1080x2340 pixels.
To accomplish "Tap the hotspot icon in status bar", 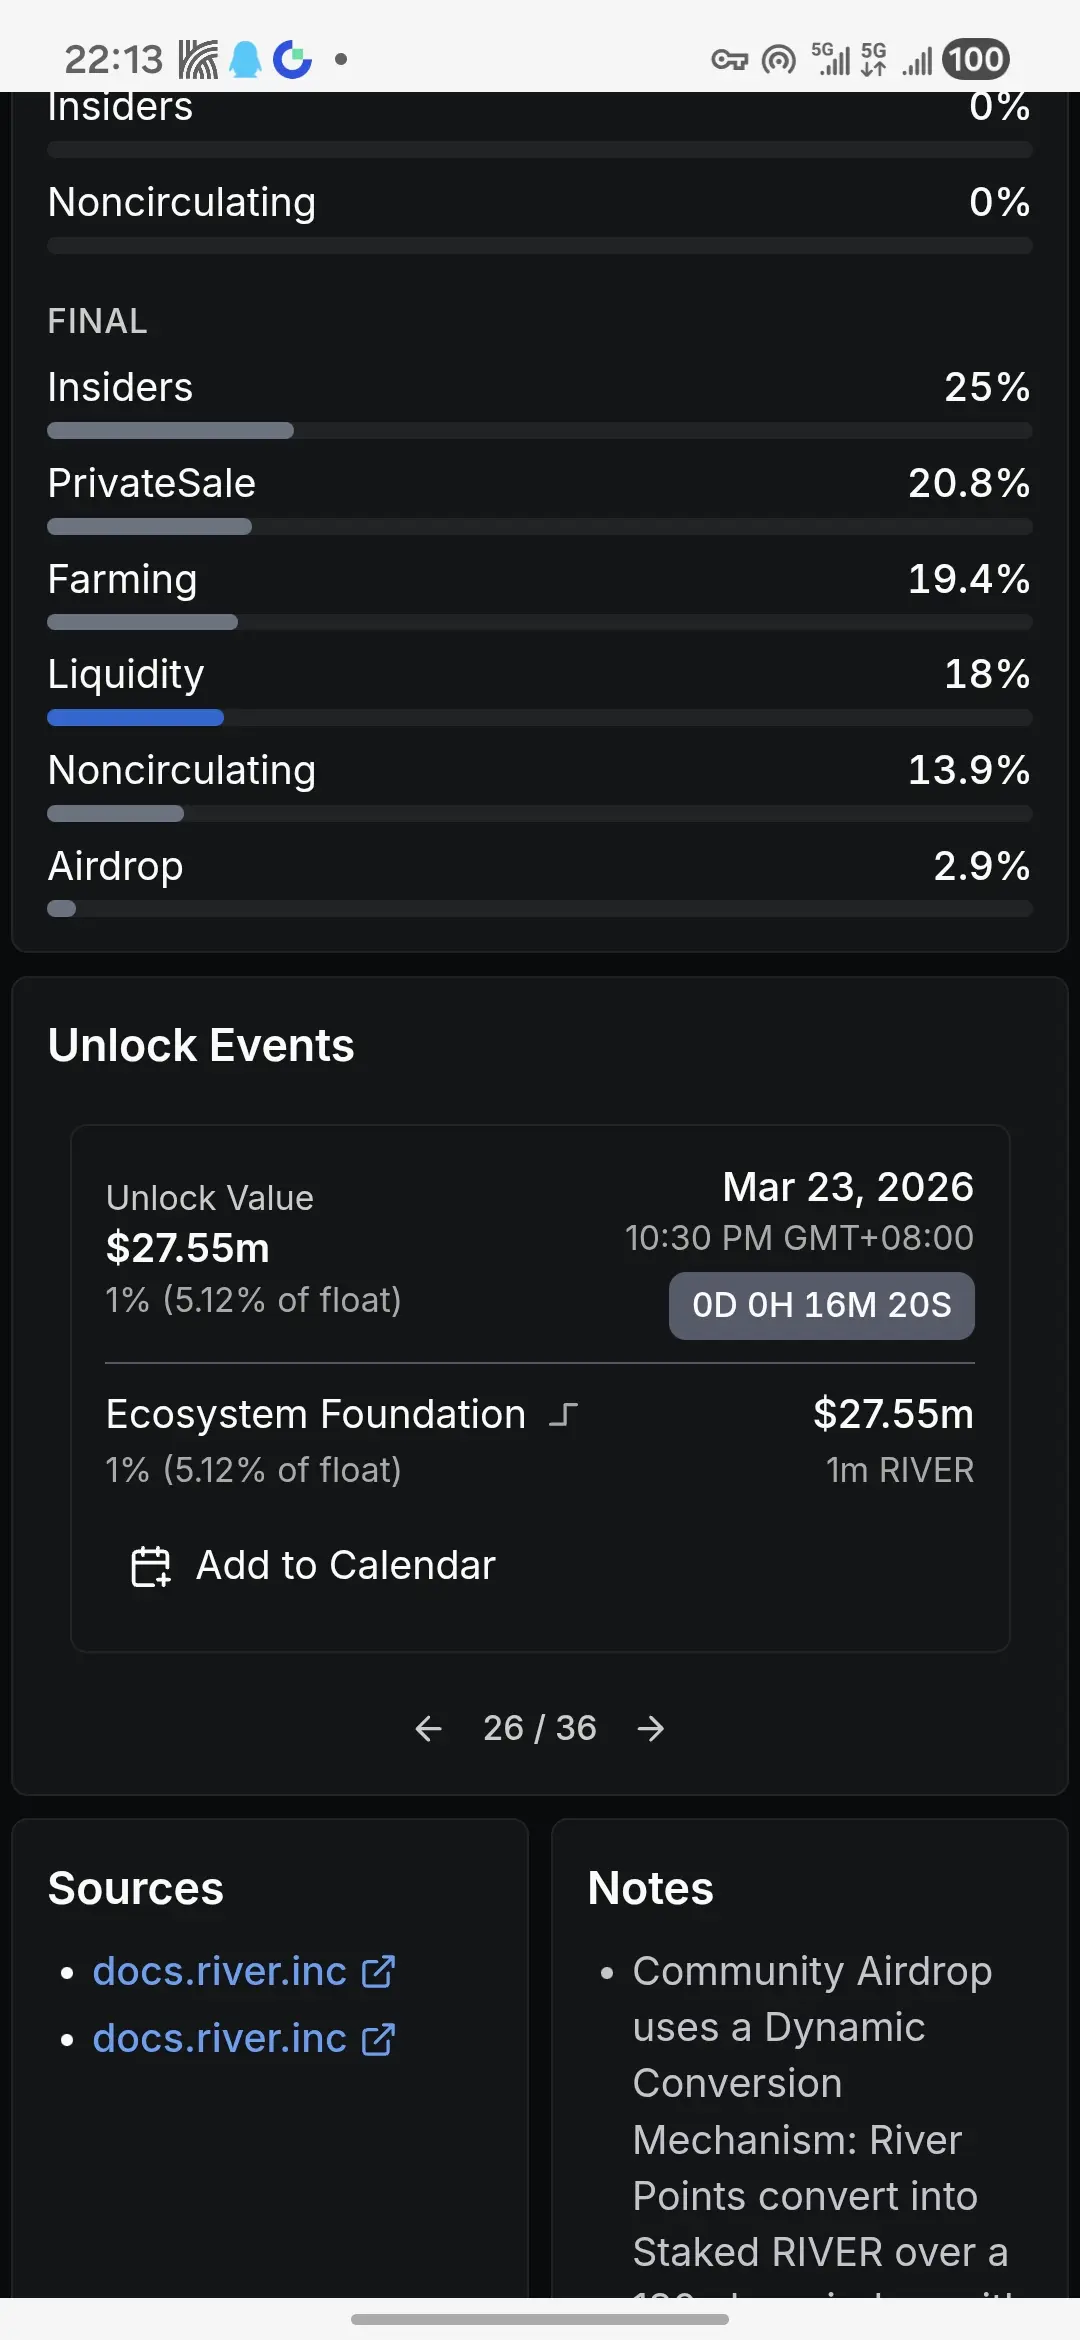I will [779, 60].
